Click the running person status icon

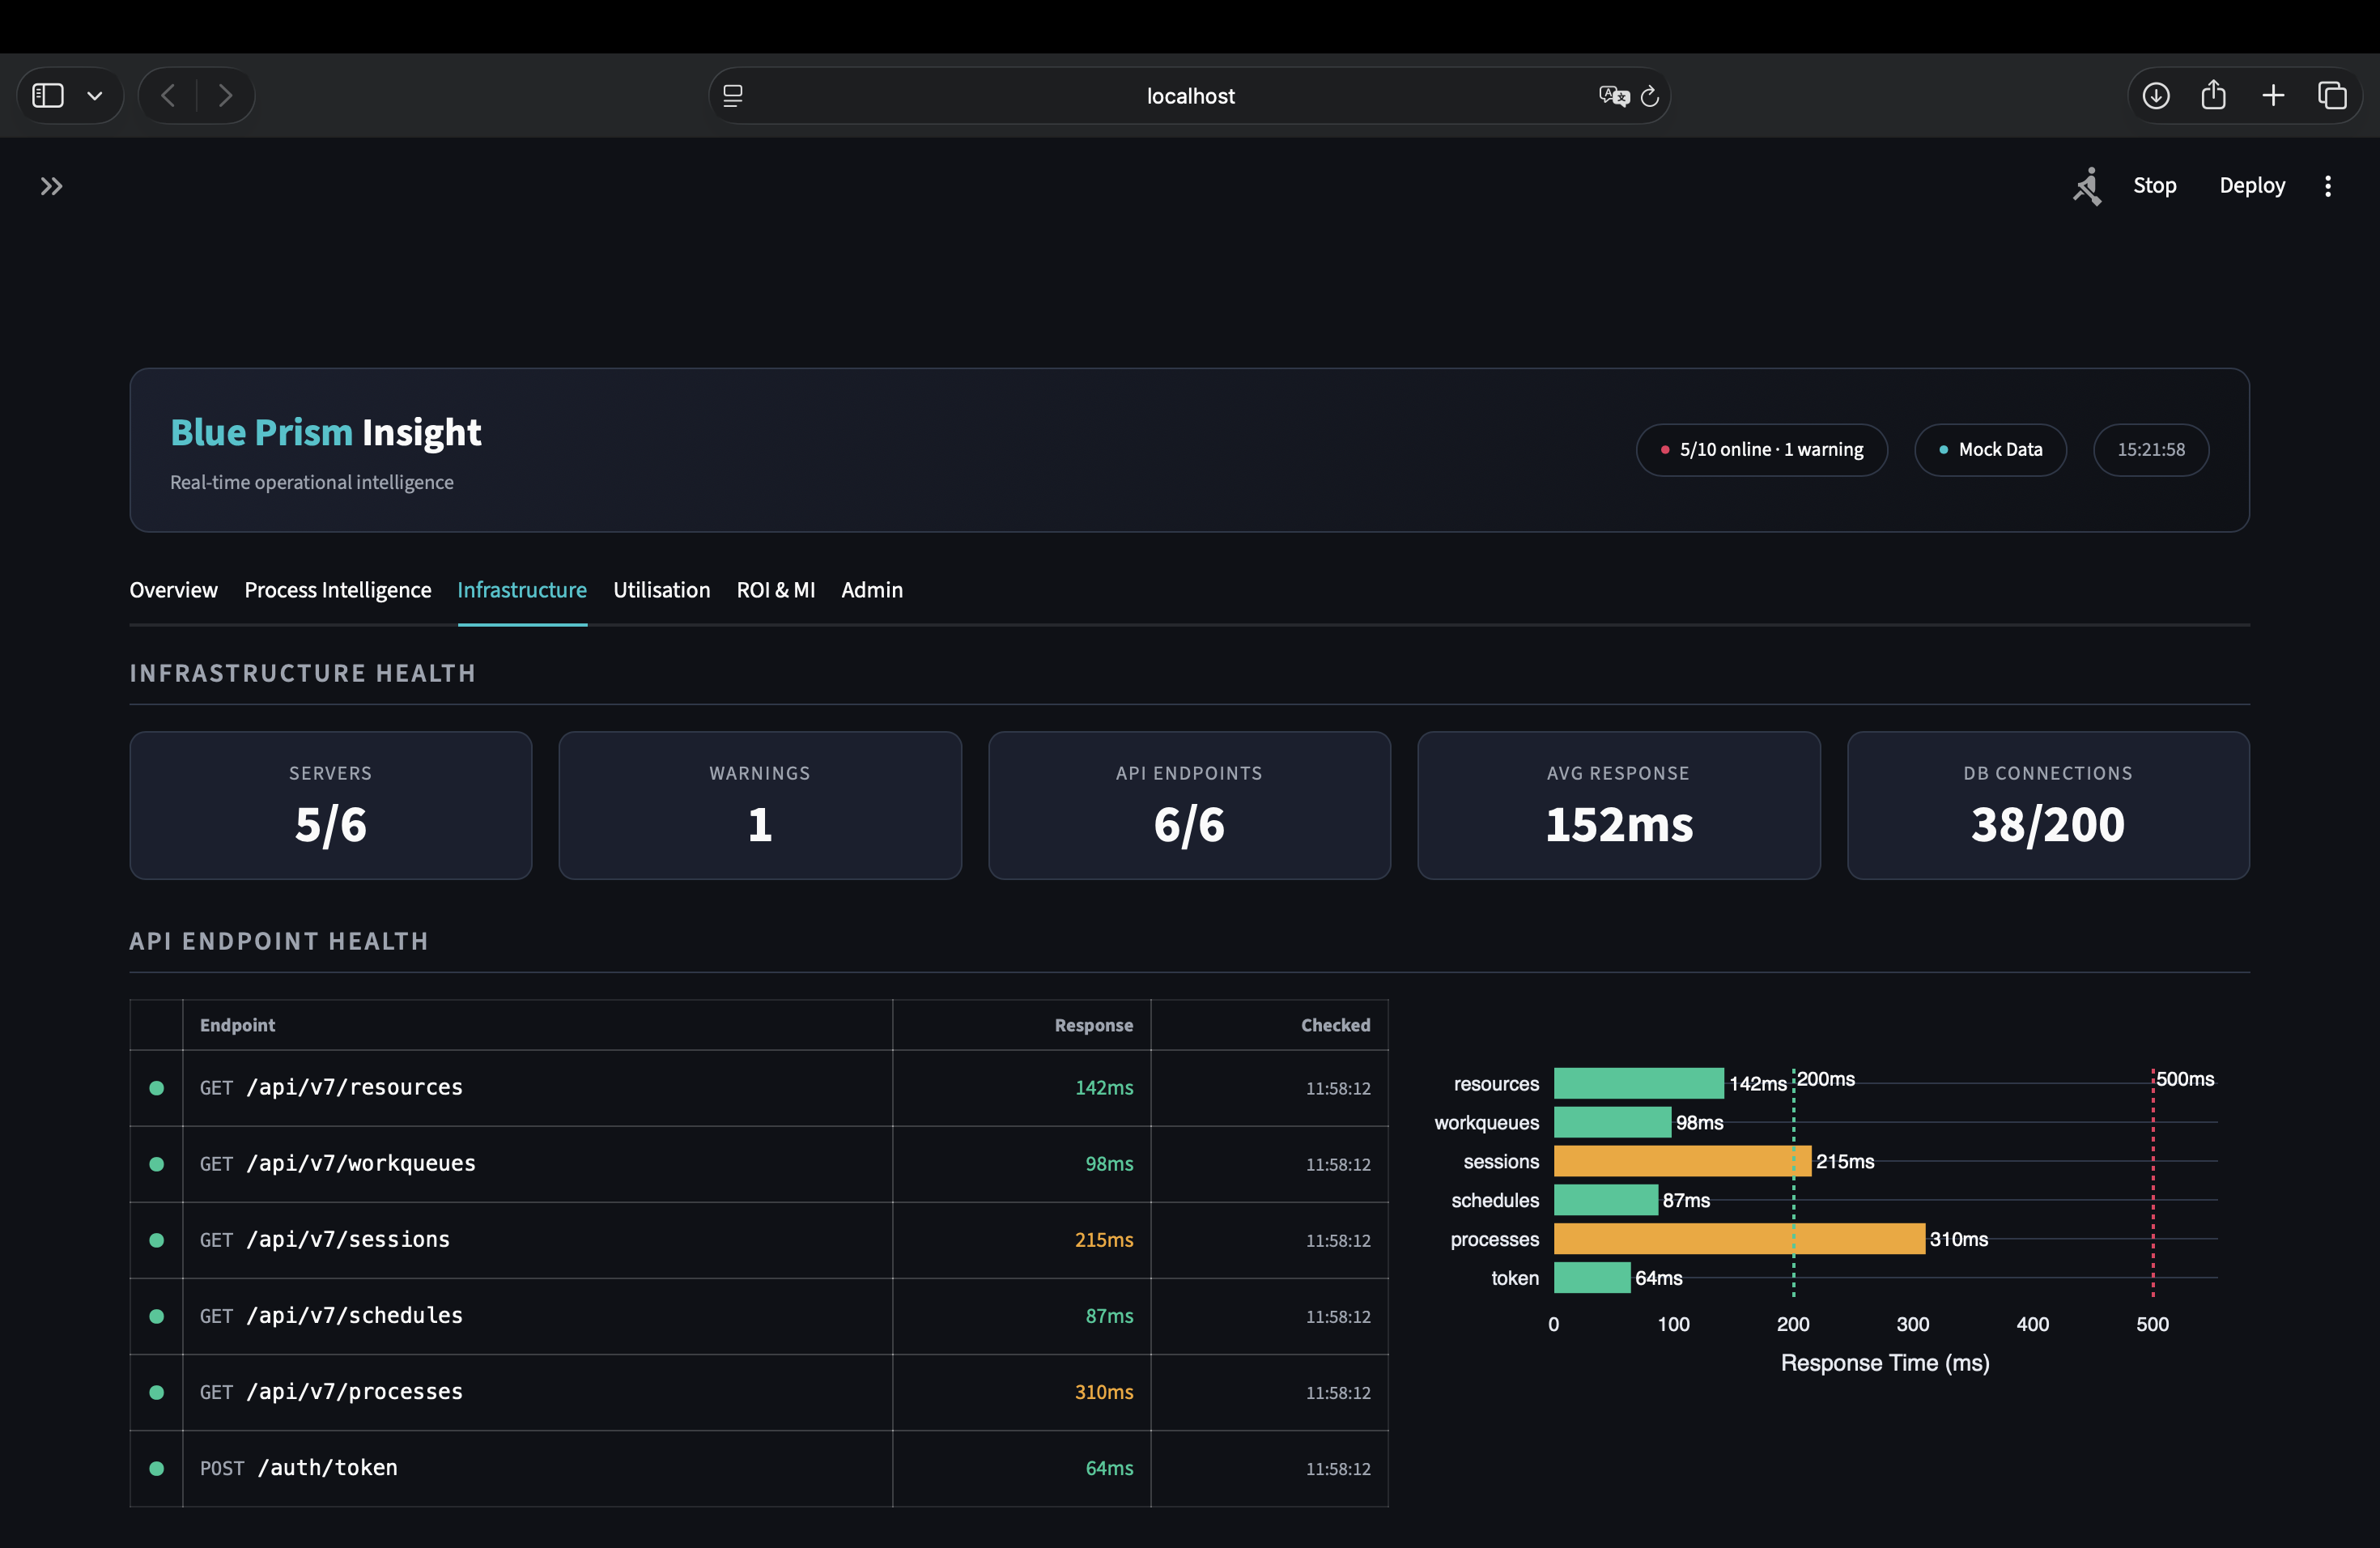2088,186
